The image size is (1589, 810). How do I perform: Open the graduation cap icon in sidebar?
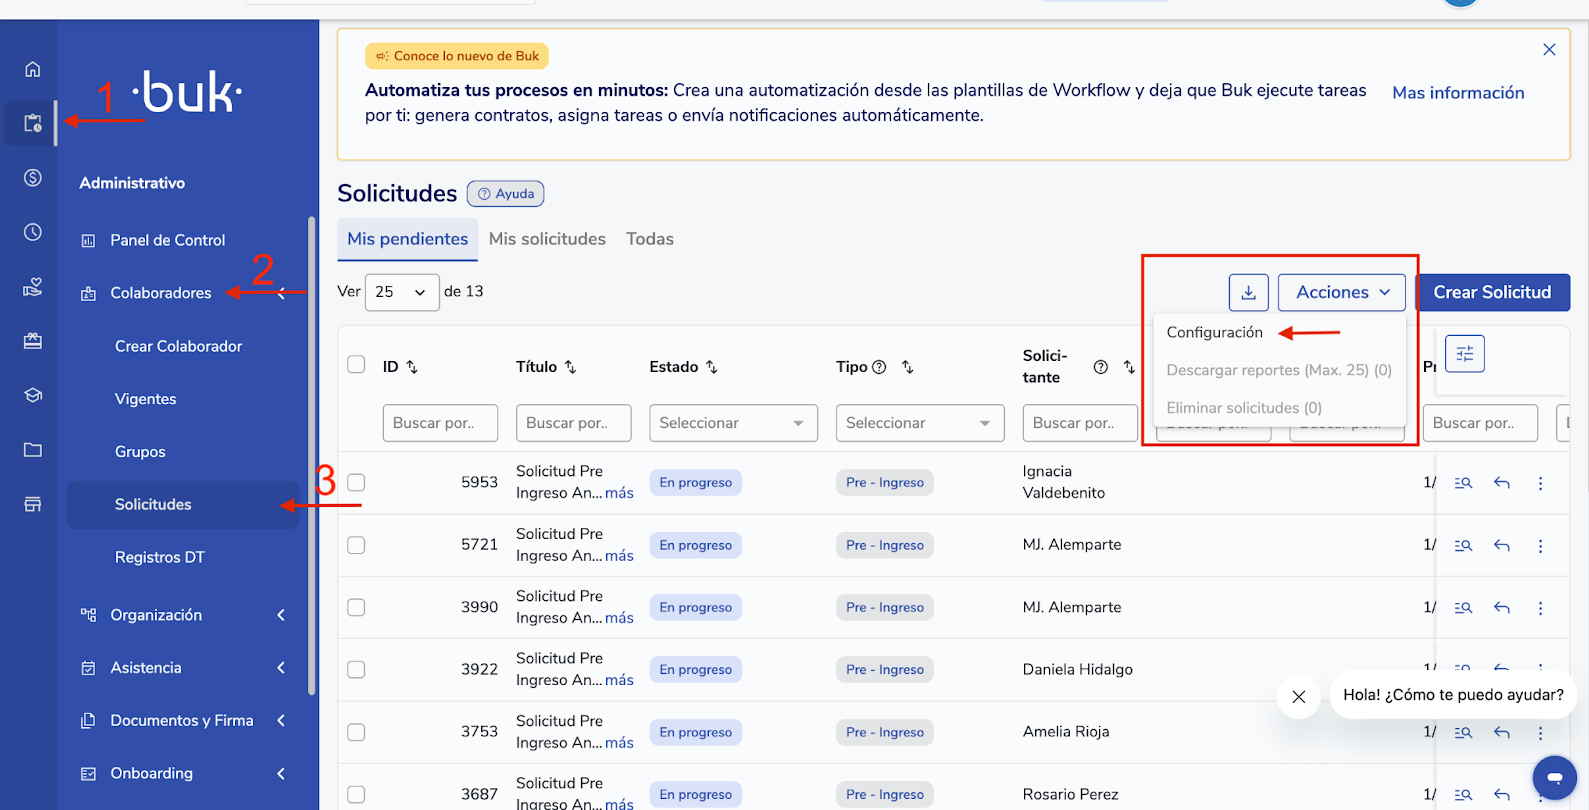click(33, 395)
